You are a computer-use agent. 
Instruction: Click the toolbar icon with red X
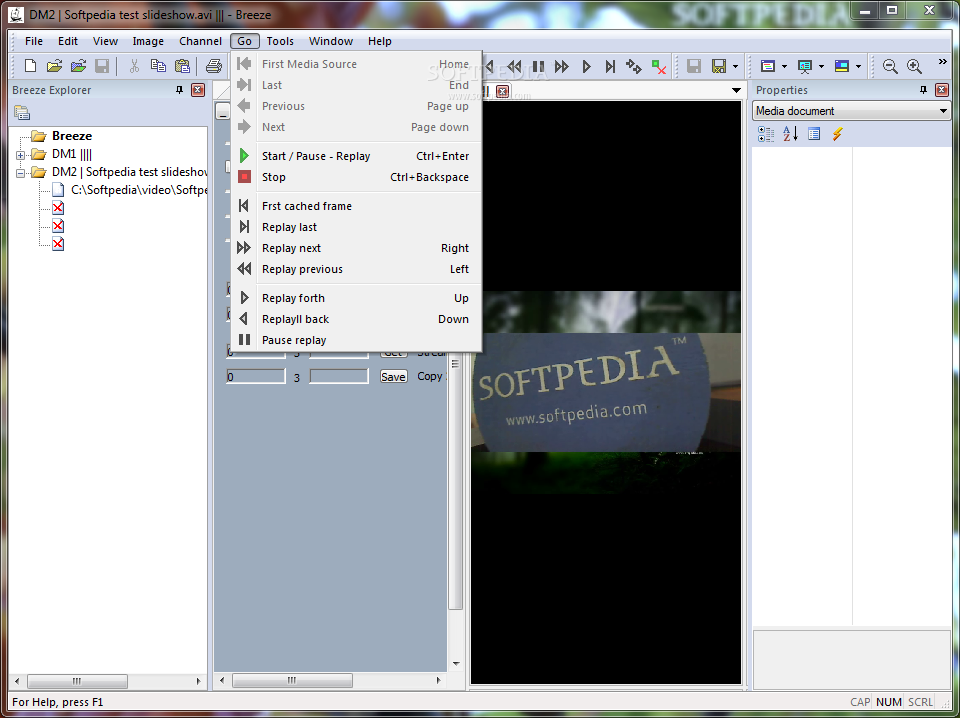point(659,66)
